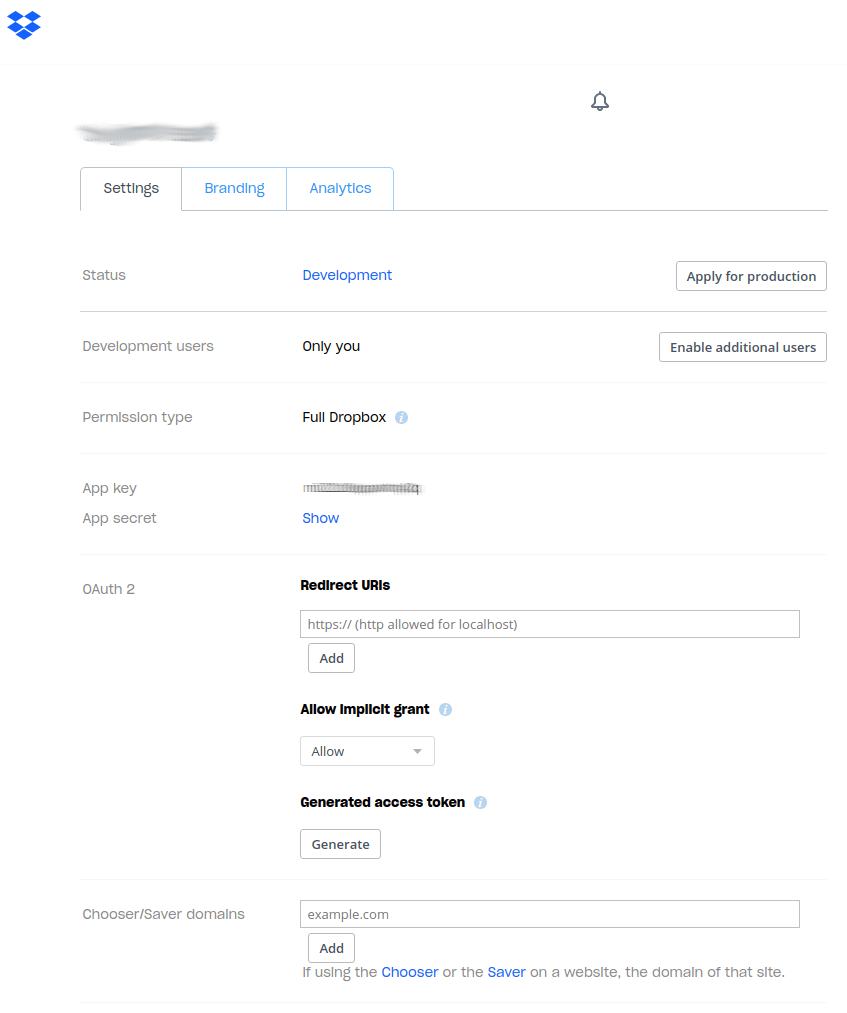The height and width of the screenshot is (1013, 847).
Task: Open the Chooser link
Action: [x=410, y=972]
